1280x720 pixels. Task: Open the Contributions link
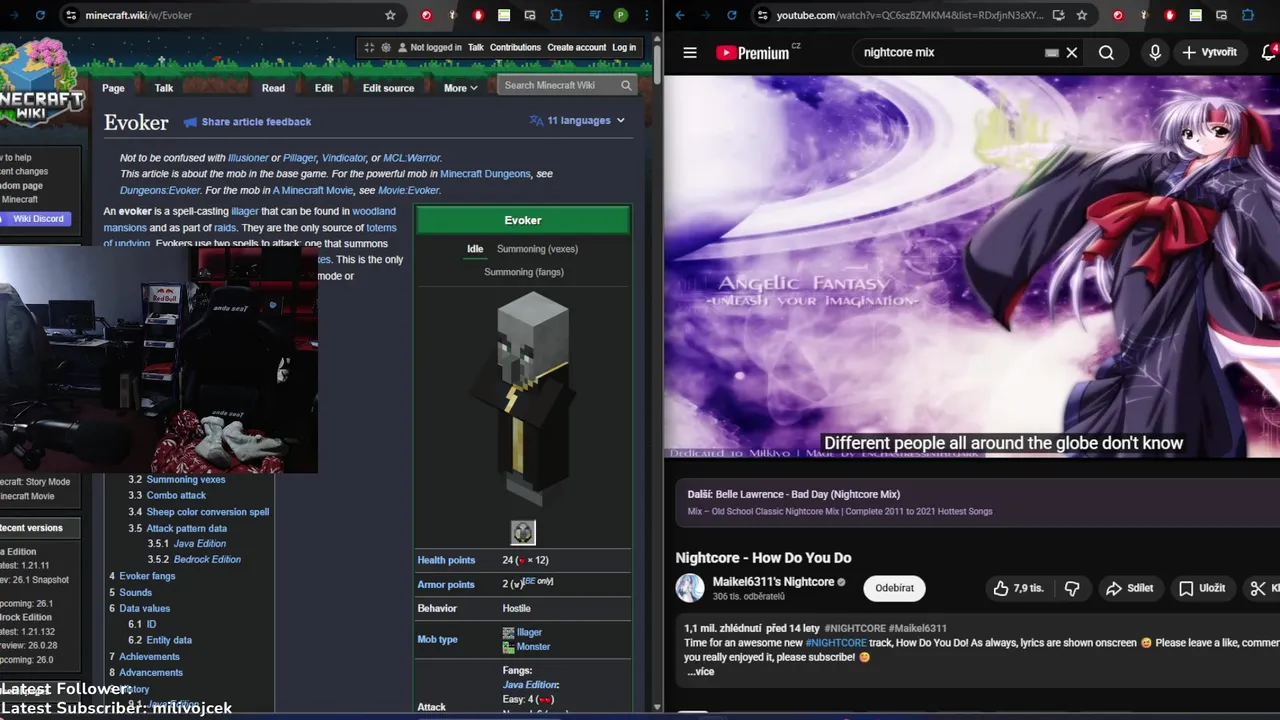point(515,47)
